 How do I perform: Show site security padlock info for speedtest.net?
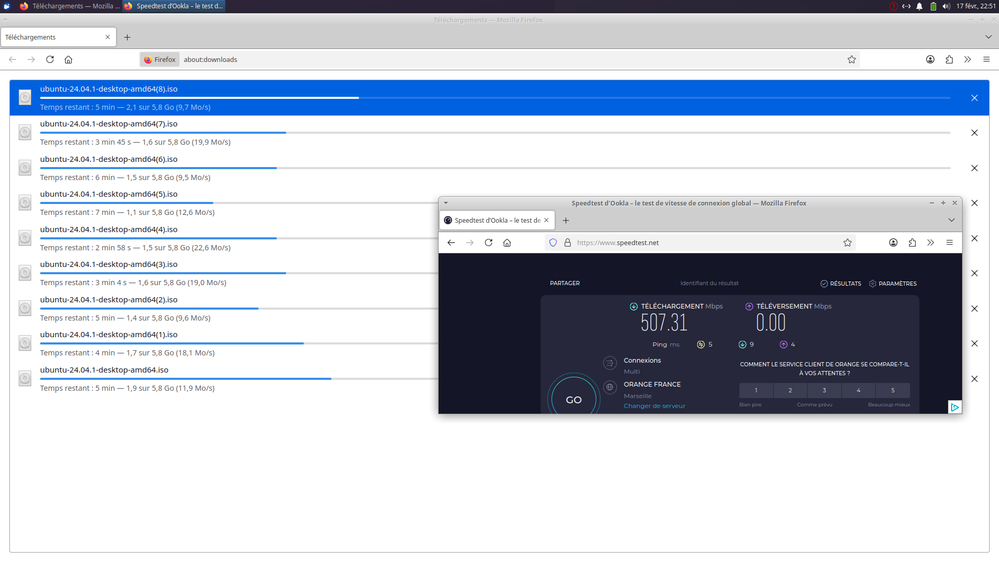(567, 243)
